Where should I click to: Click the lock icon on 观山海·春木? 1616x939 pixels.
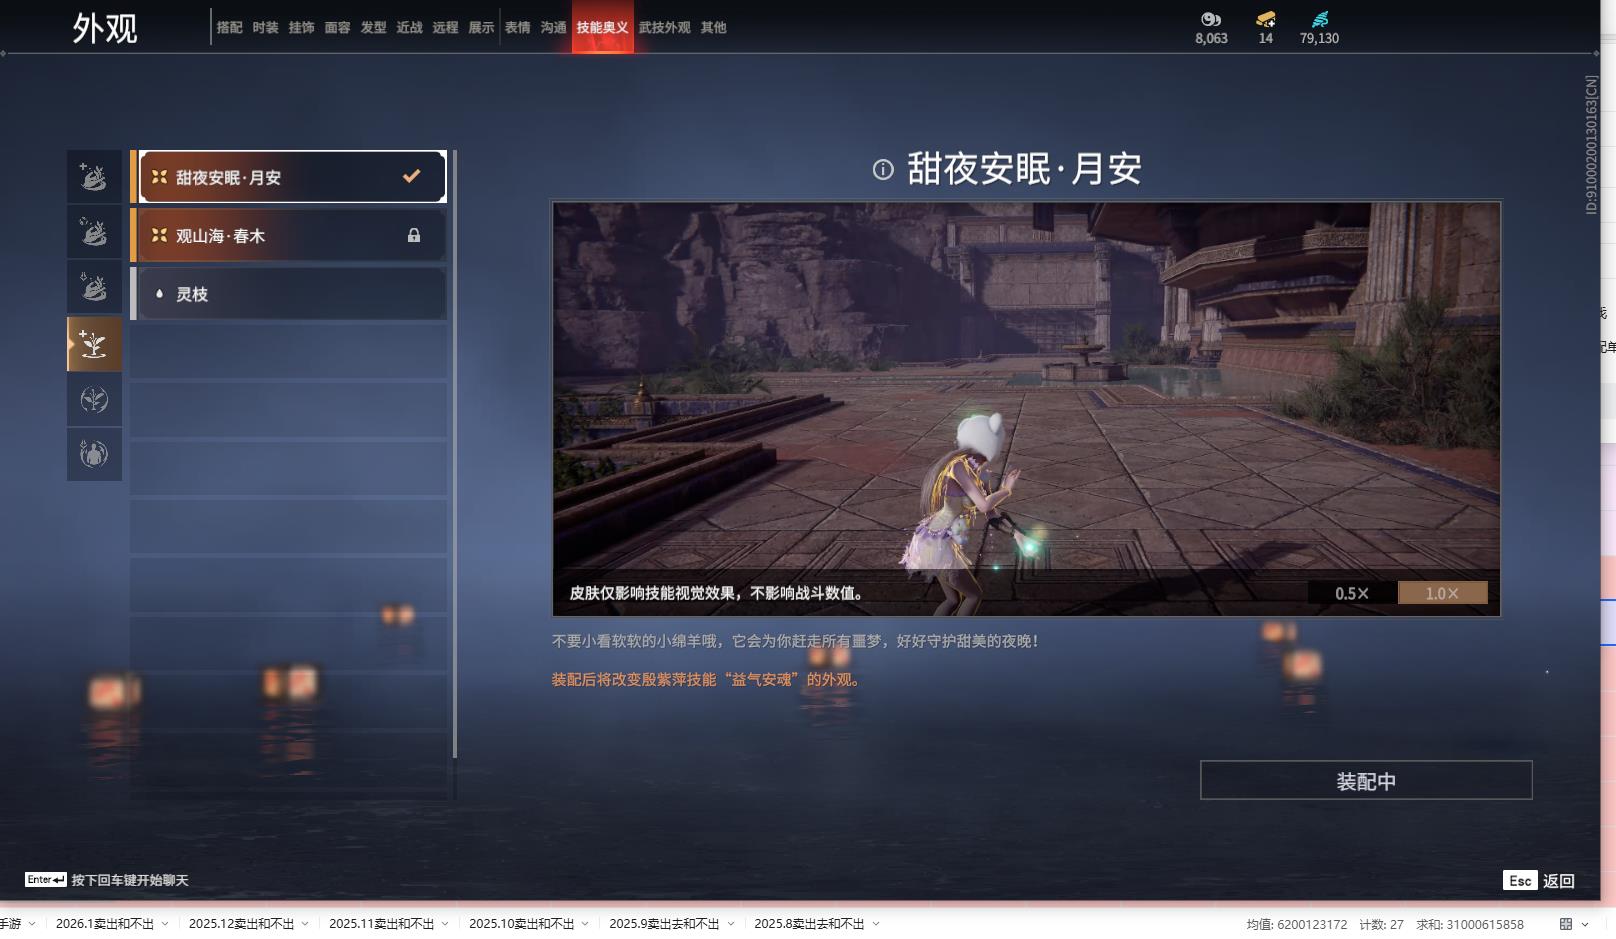click(x=414, y=236)
